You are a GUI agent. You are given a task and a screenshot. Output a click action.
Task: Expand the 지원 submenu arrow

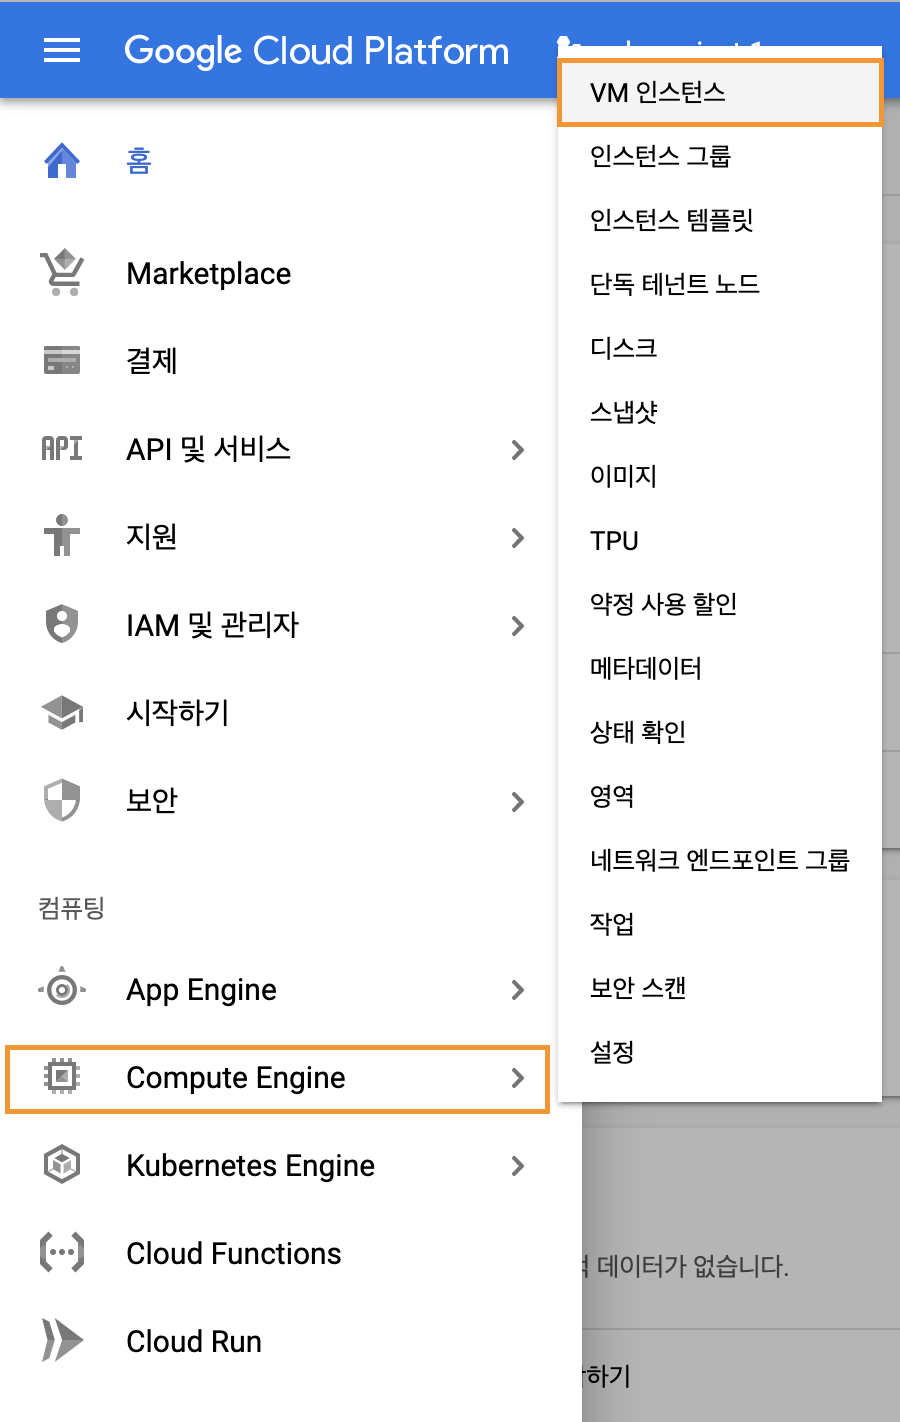[518, 538]
